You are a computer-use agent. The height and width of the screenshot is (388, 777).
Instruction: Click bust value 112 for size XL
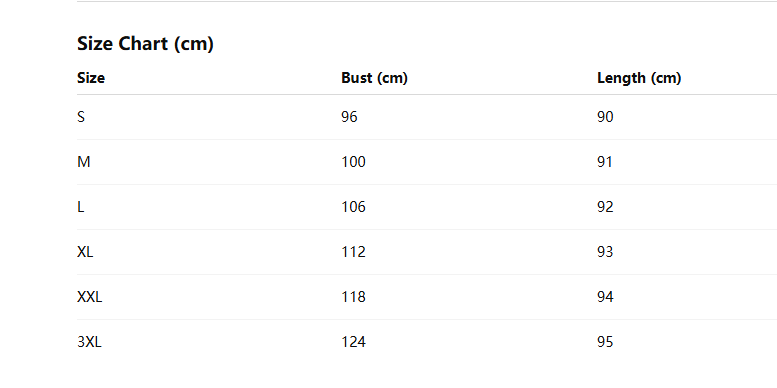pos(354,252)
